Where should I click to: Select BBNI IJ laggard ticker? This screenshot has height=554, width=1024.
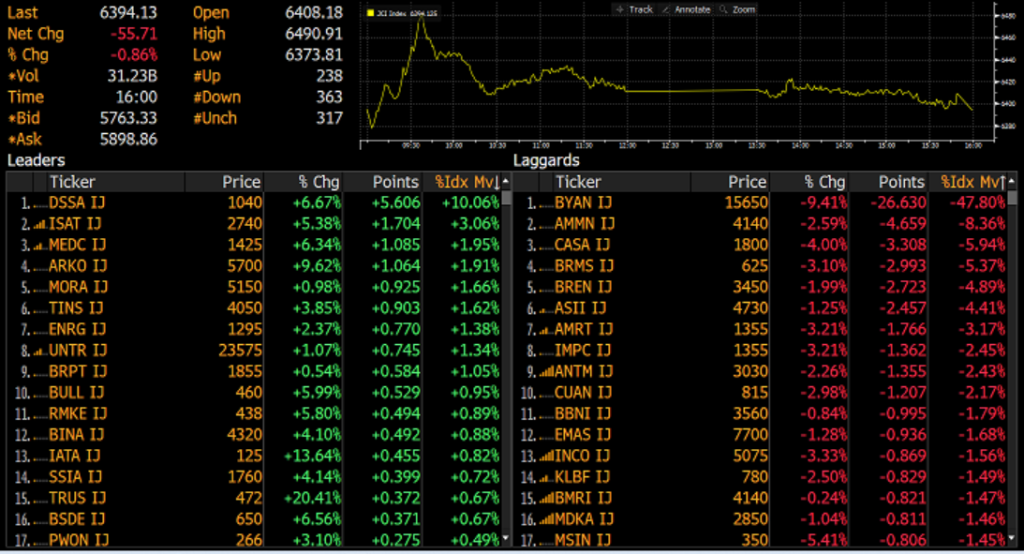pyautogui.click(x=583, y=414)
